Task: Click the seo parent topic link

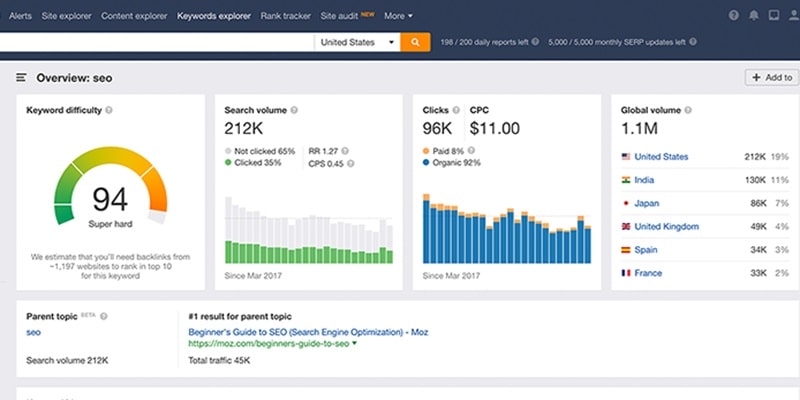Action: (x=33, y=332)
